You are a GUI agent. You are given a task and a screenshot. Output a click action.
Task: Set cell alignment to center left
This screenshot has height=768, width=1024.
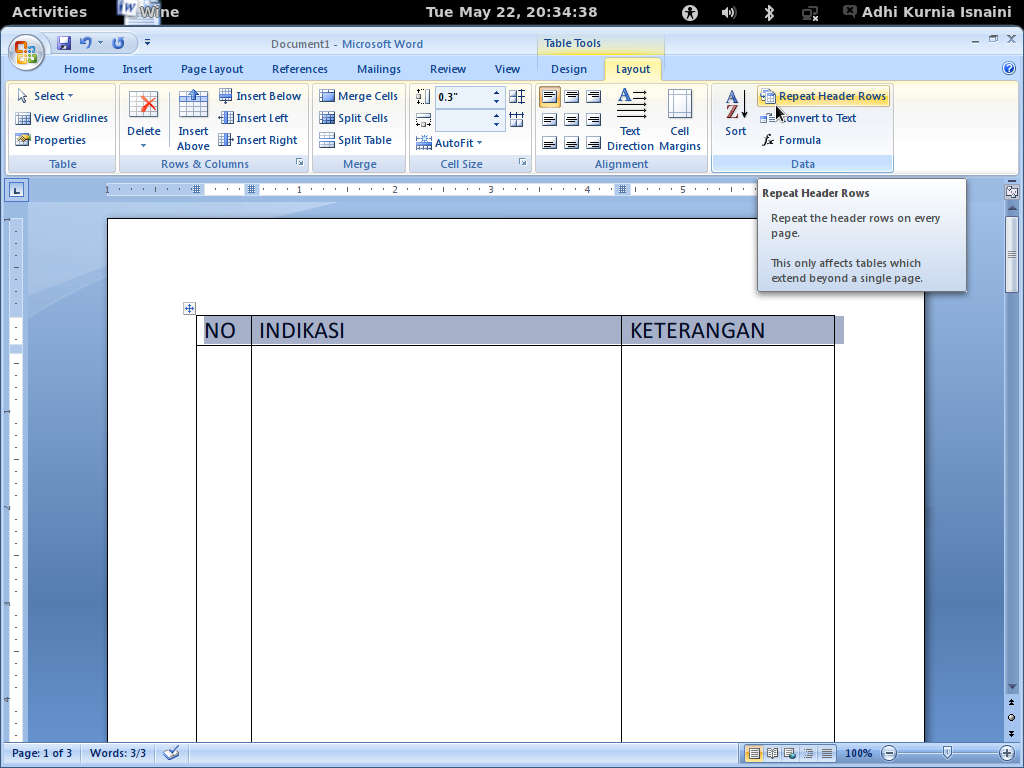pyautogui.click(x=549, y=120)
